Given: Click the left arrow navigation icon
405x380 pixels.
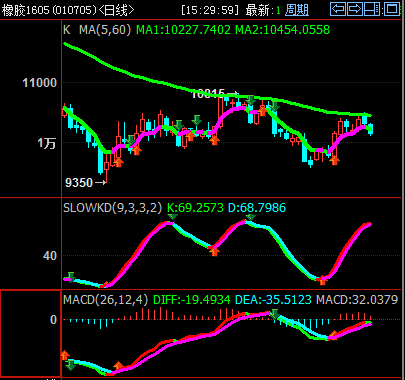Looking at the screenshot, I should tap(338, 9).
